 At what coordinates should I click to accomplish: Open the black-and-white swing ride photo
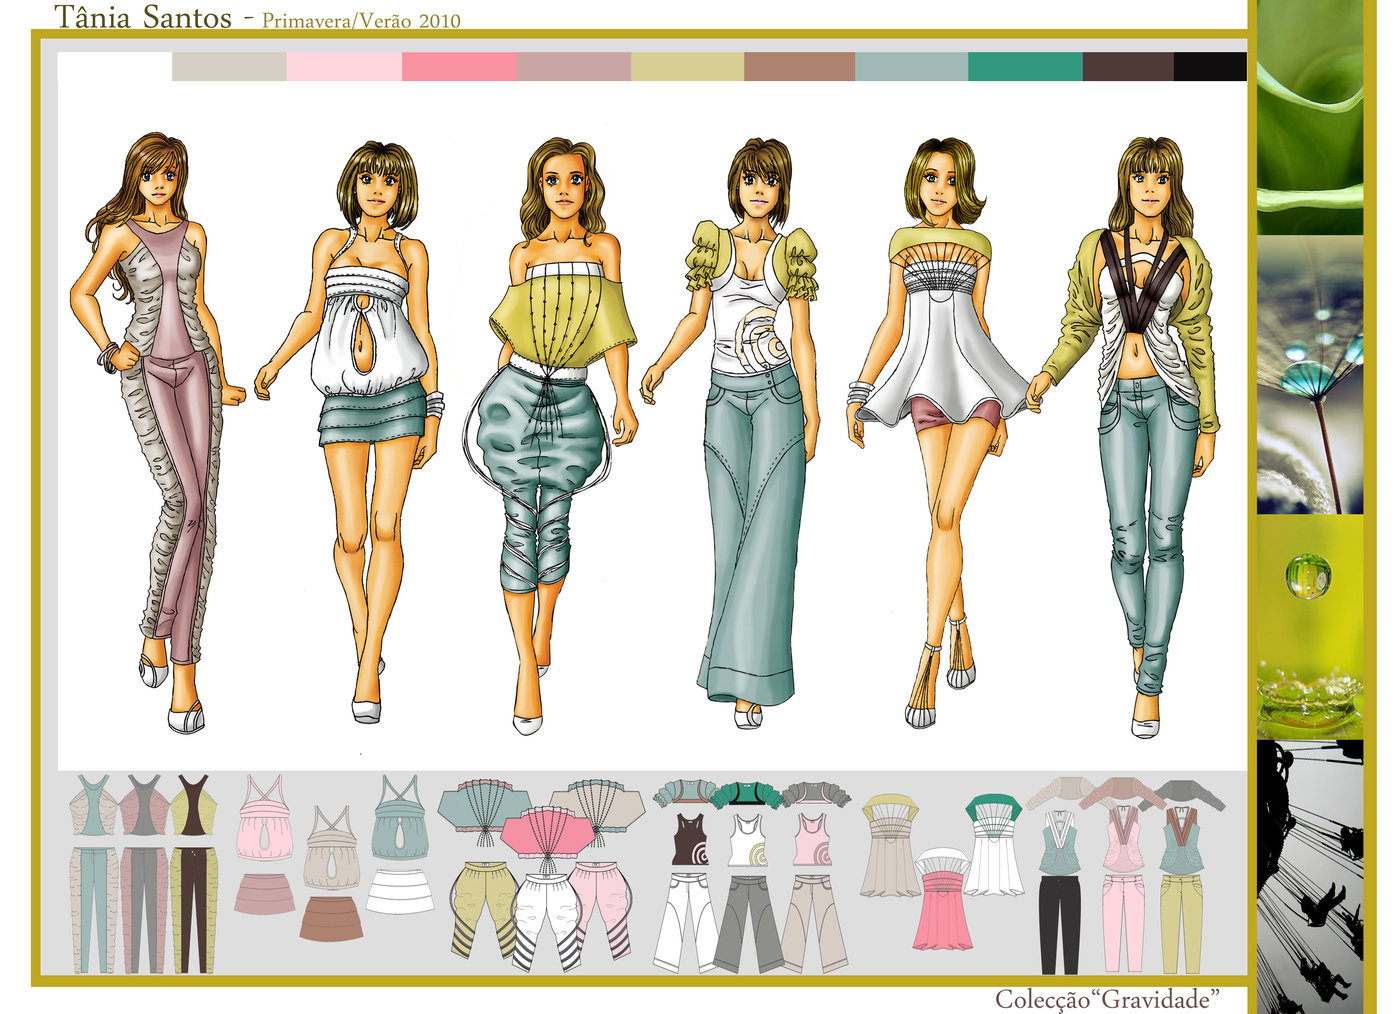point(1310,877)
